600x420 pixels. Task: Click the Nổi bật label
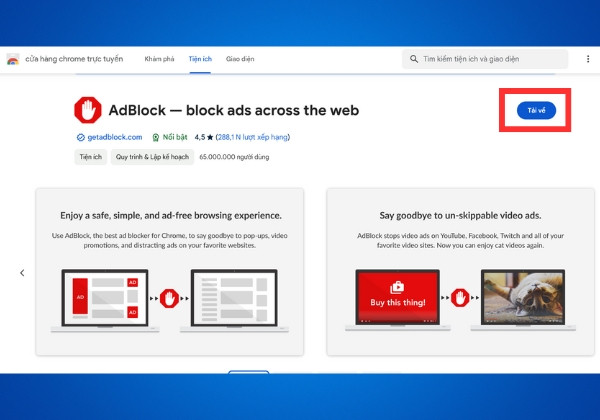point(175,137)
